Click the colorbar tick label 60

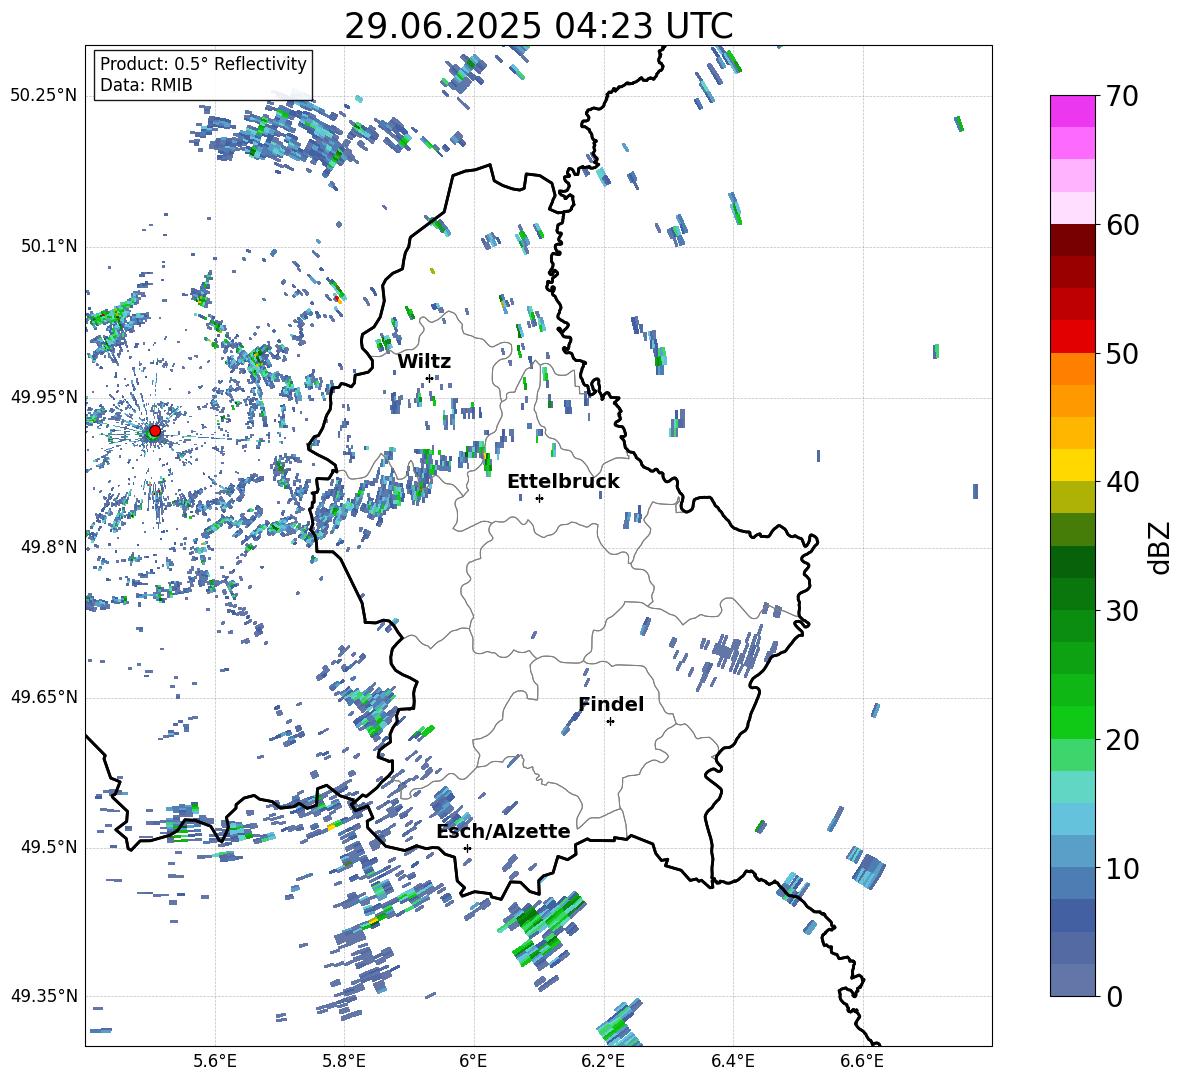coord(1121,225)
